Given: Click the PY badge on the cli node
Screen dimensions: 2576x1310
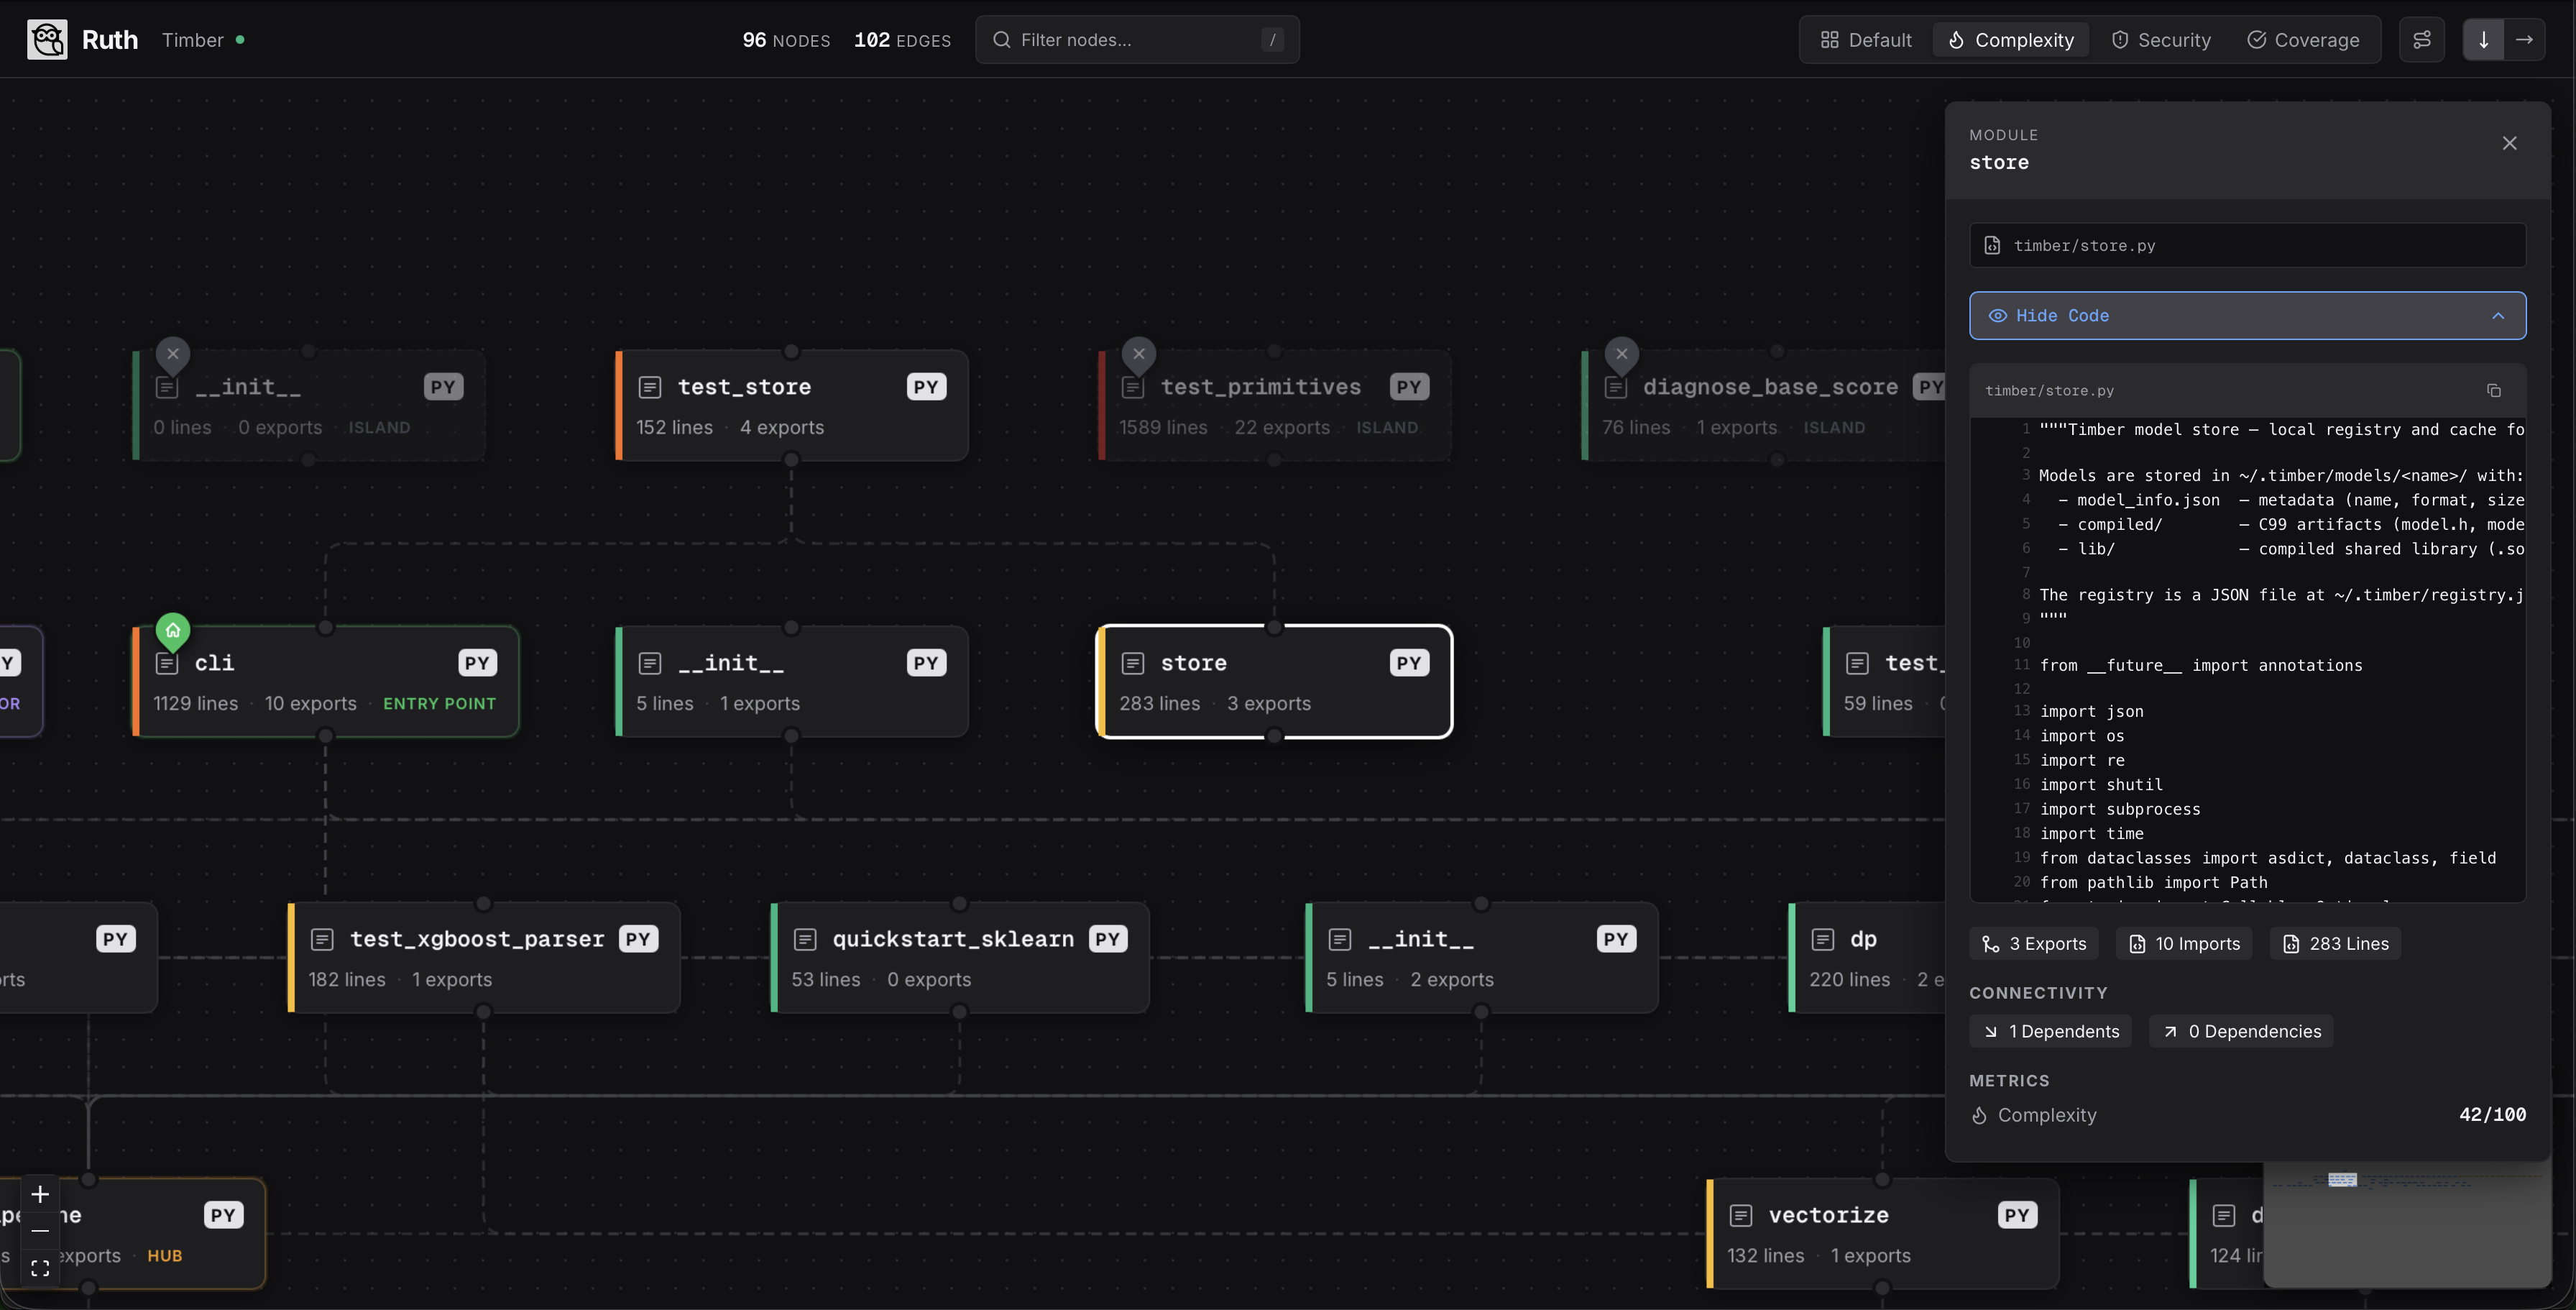Looking at the screenshot, I should pos(477,663).
